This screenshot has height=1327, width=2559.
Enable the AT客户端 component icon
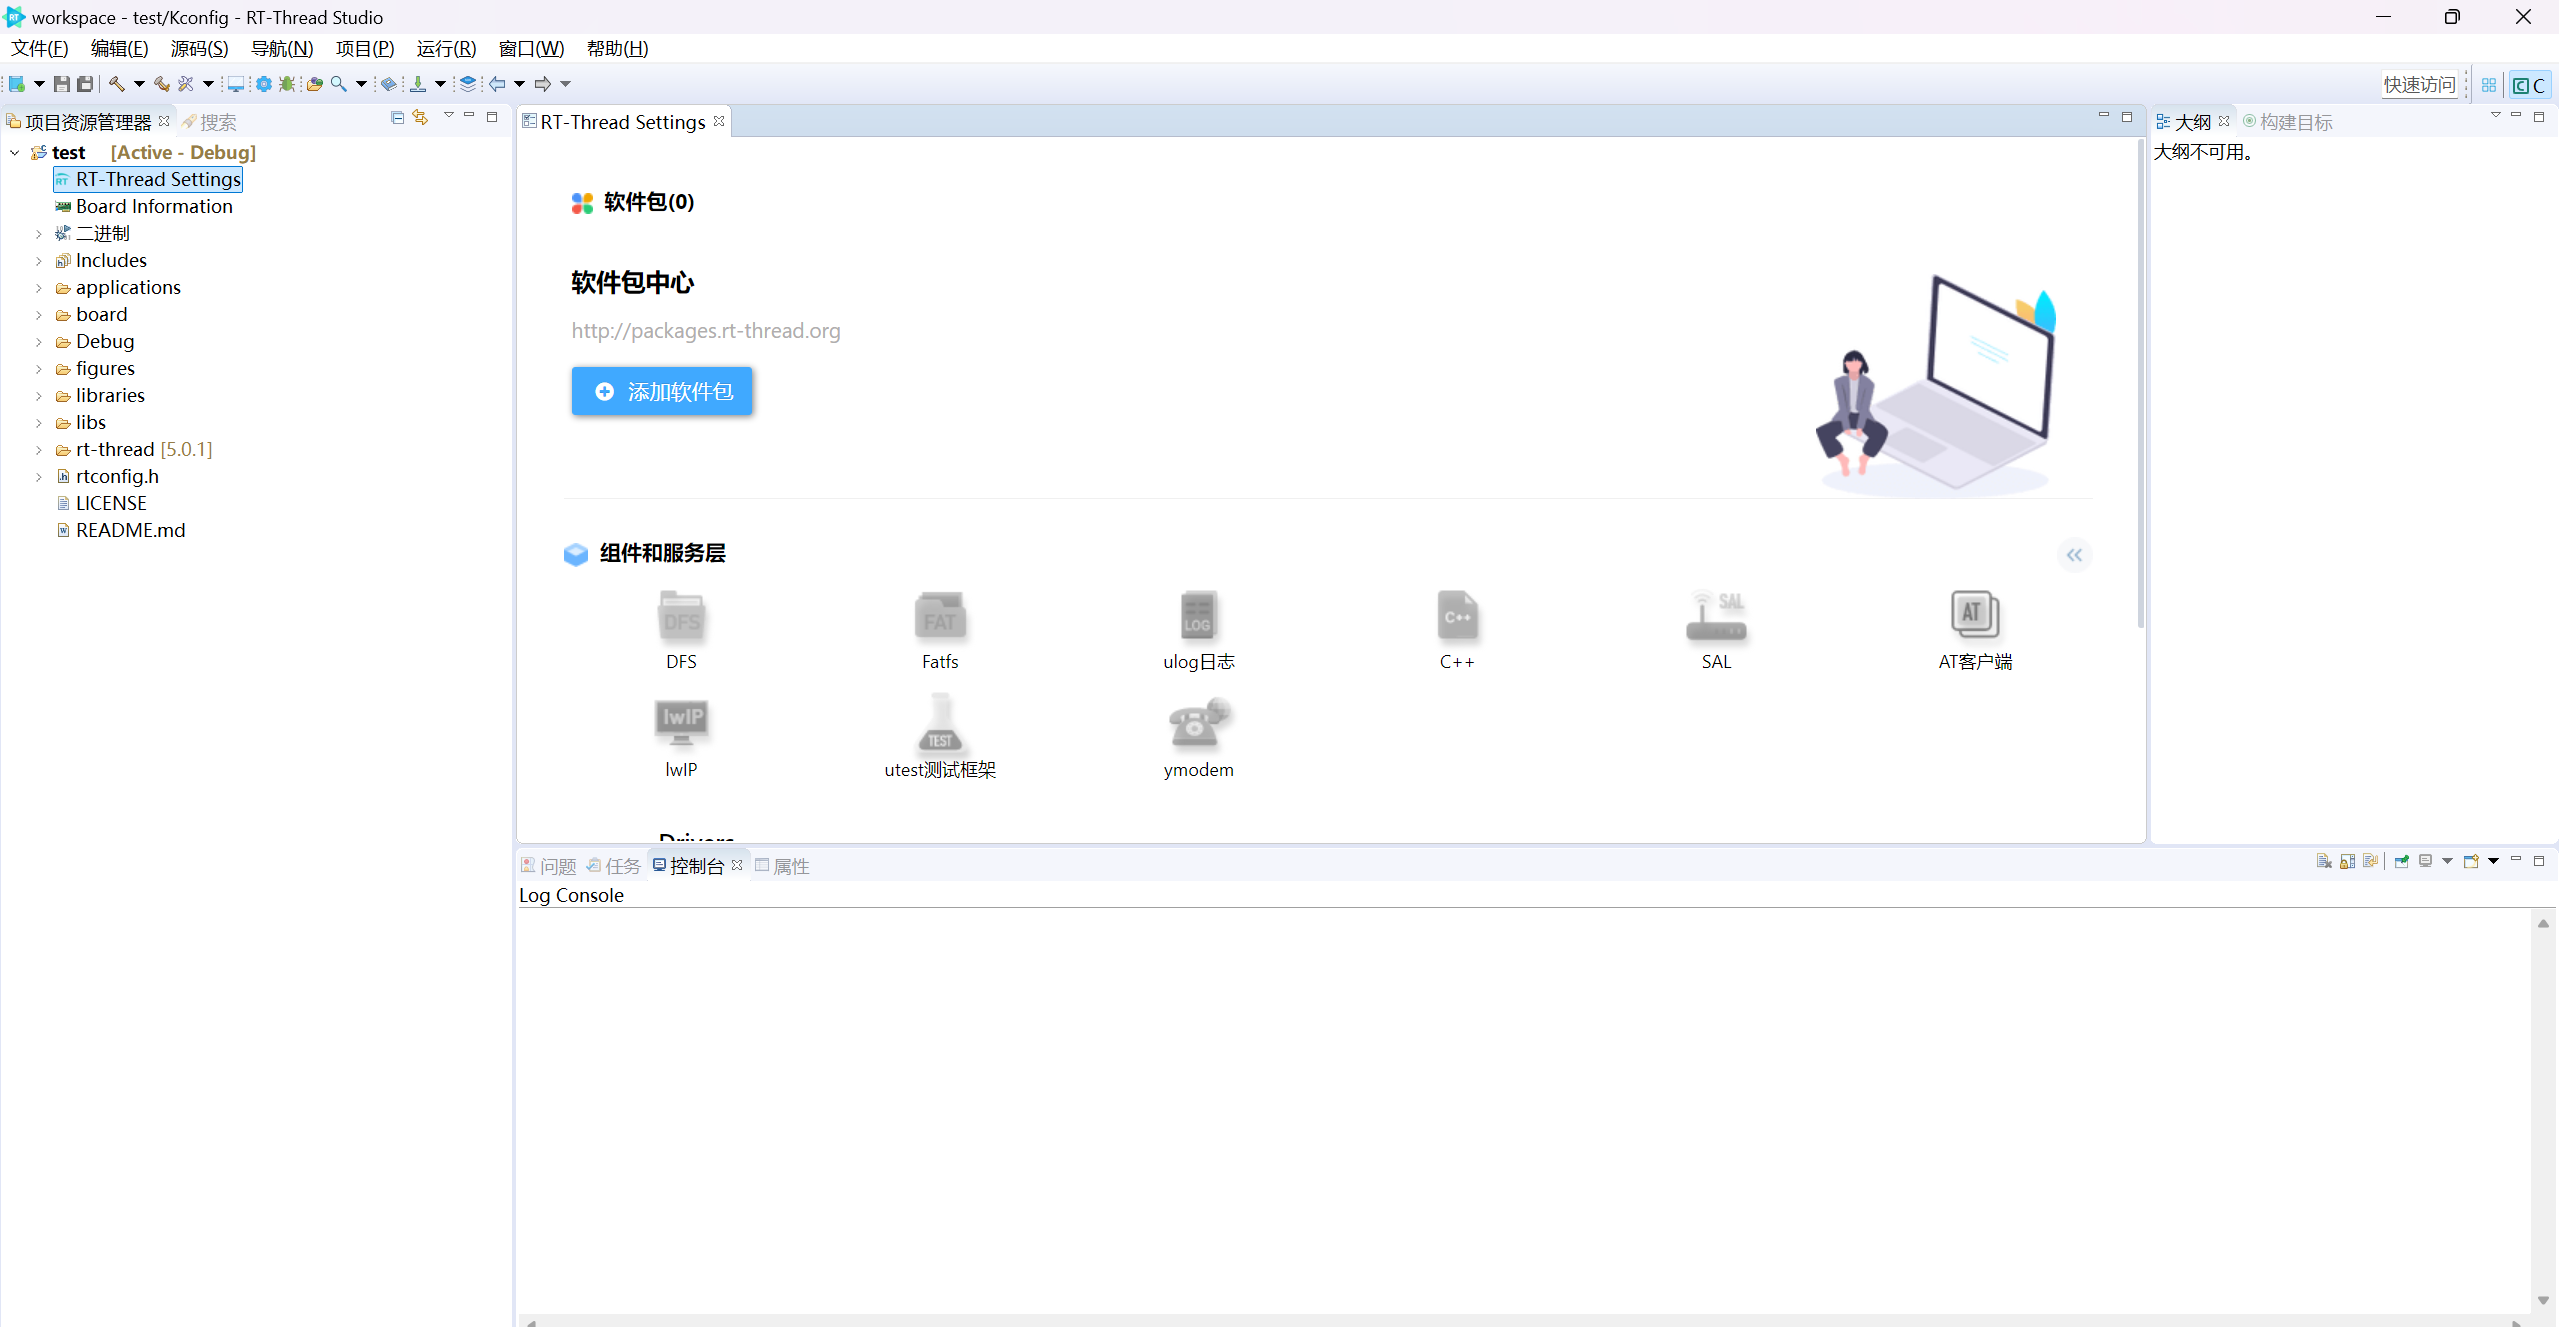[x=1975, y=614]
